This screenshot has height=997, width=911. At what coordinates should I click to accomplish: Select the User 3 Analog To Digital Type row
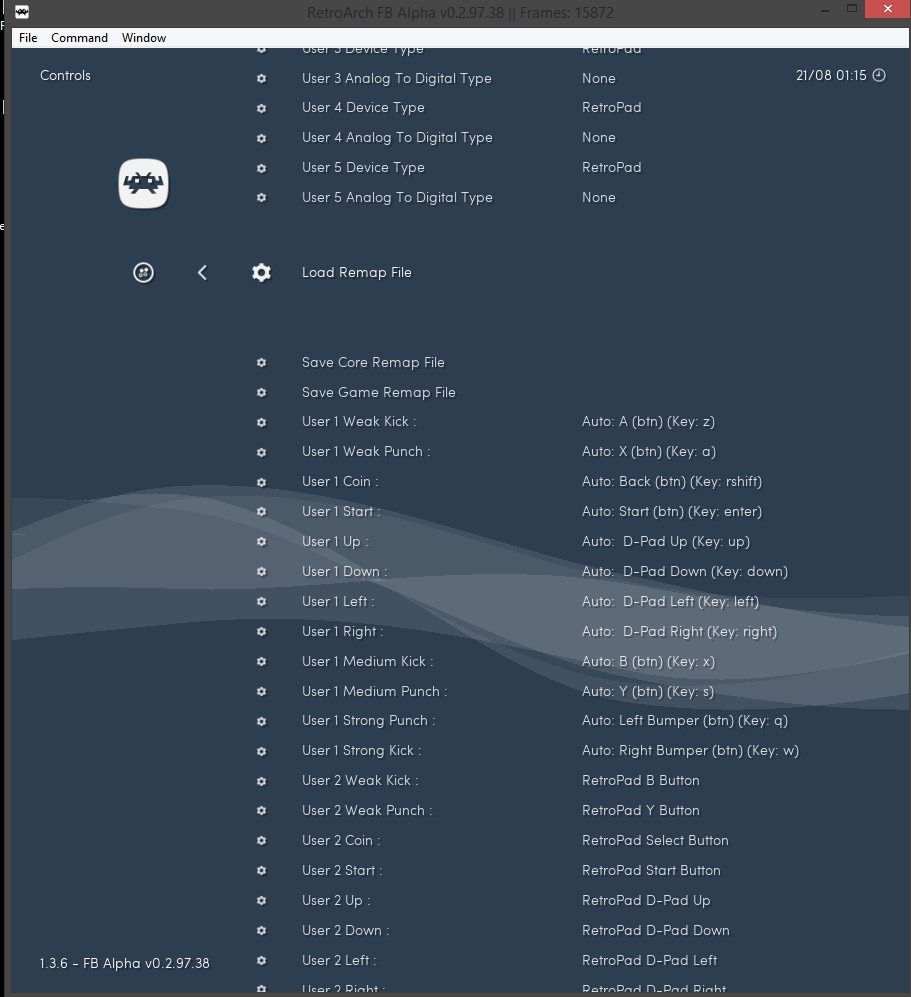[397, 79]
